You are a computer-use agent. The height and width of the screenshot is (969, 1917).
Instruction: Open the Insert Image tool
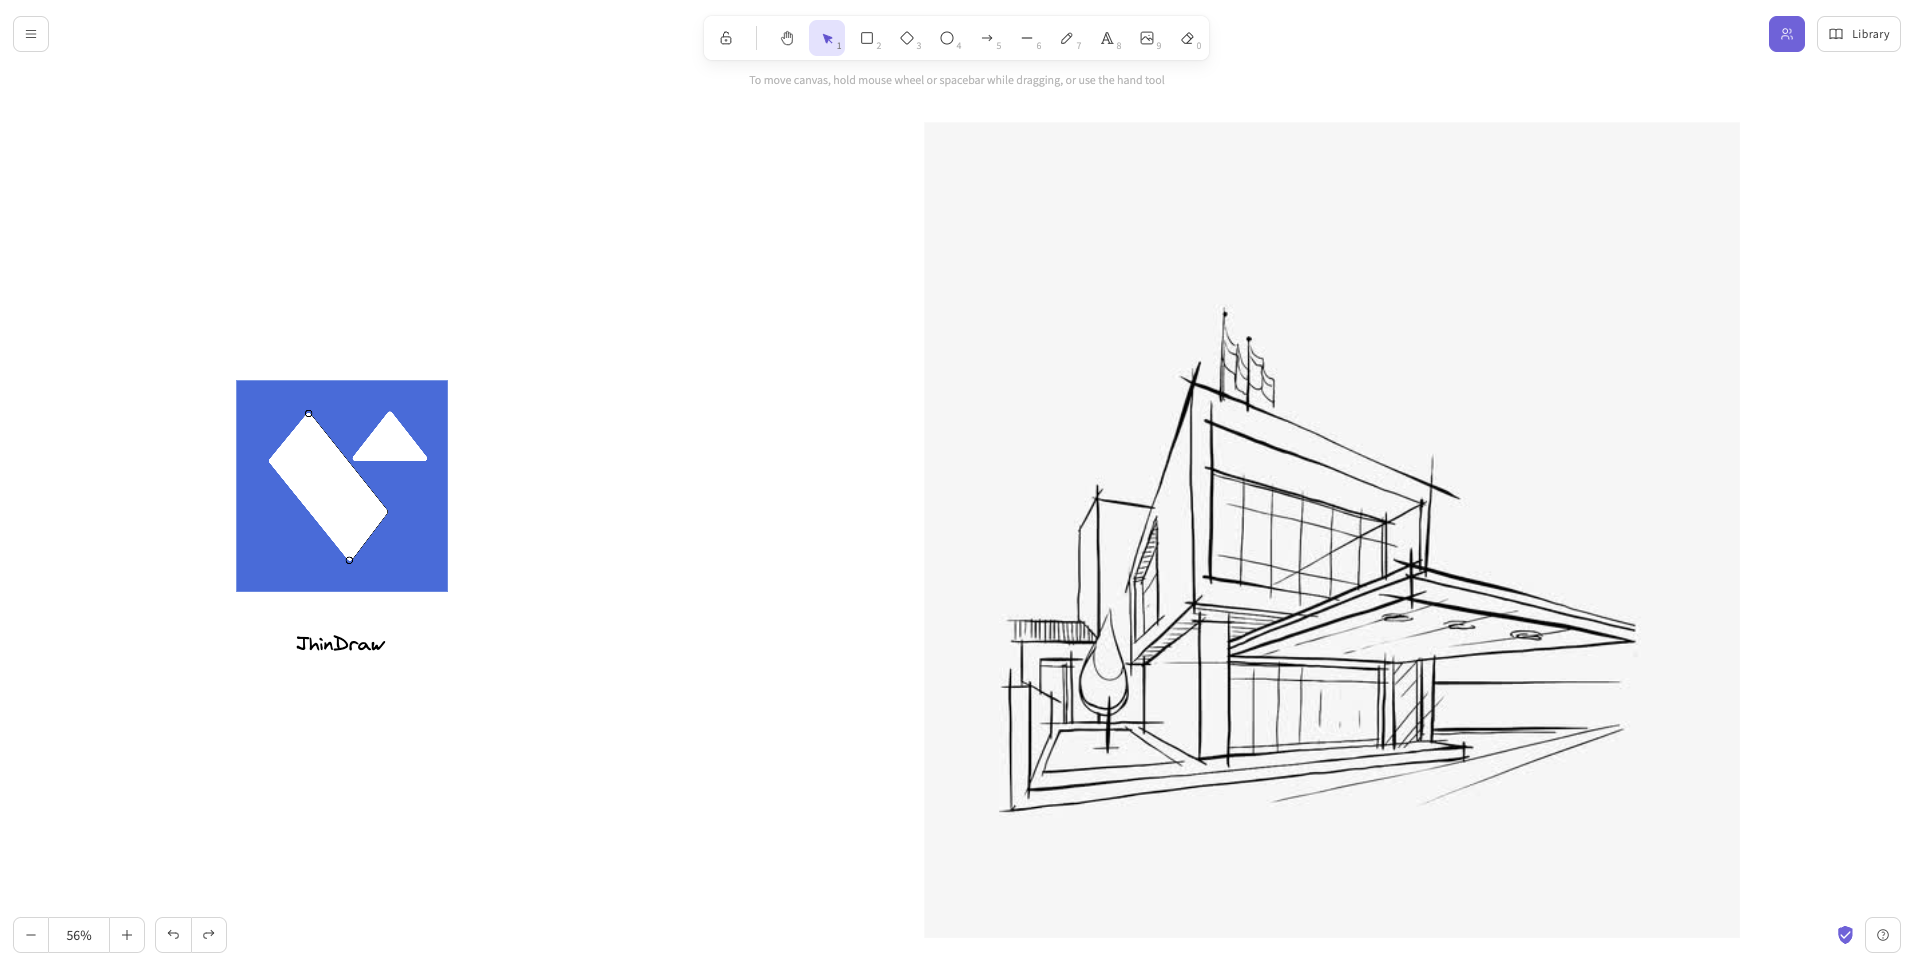click(x=1147, y=38)
